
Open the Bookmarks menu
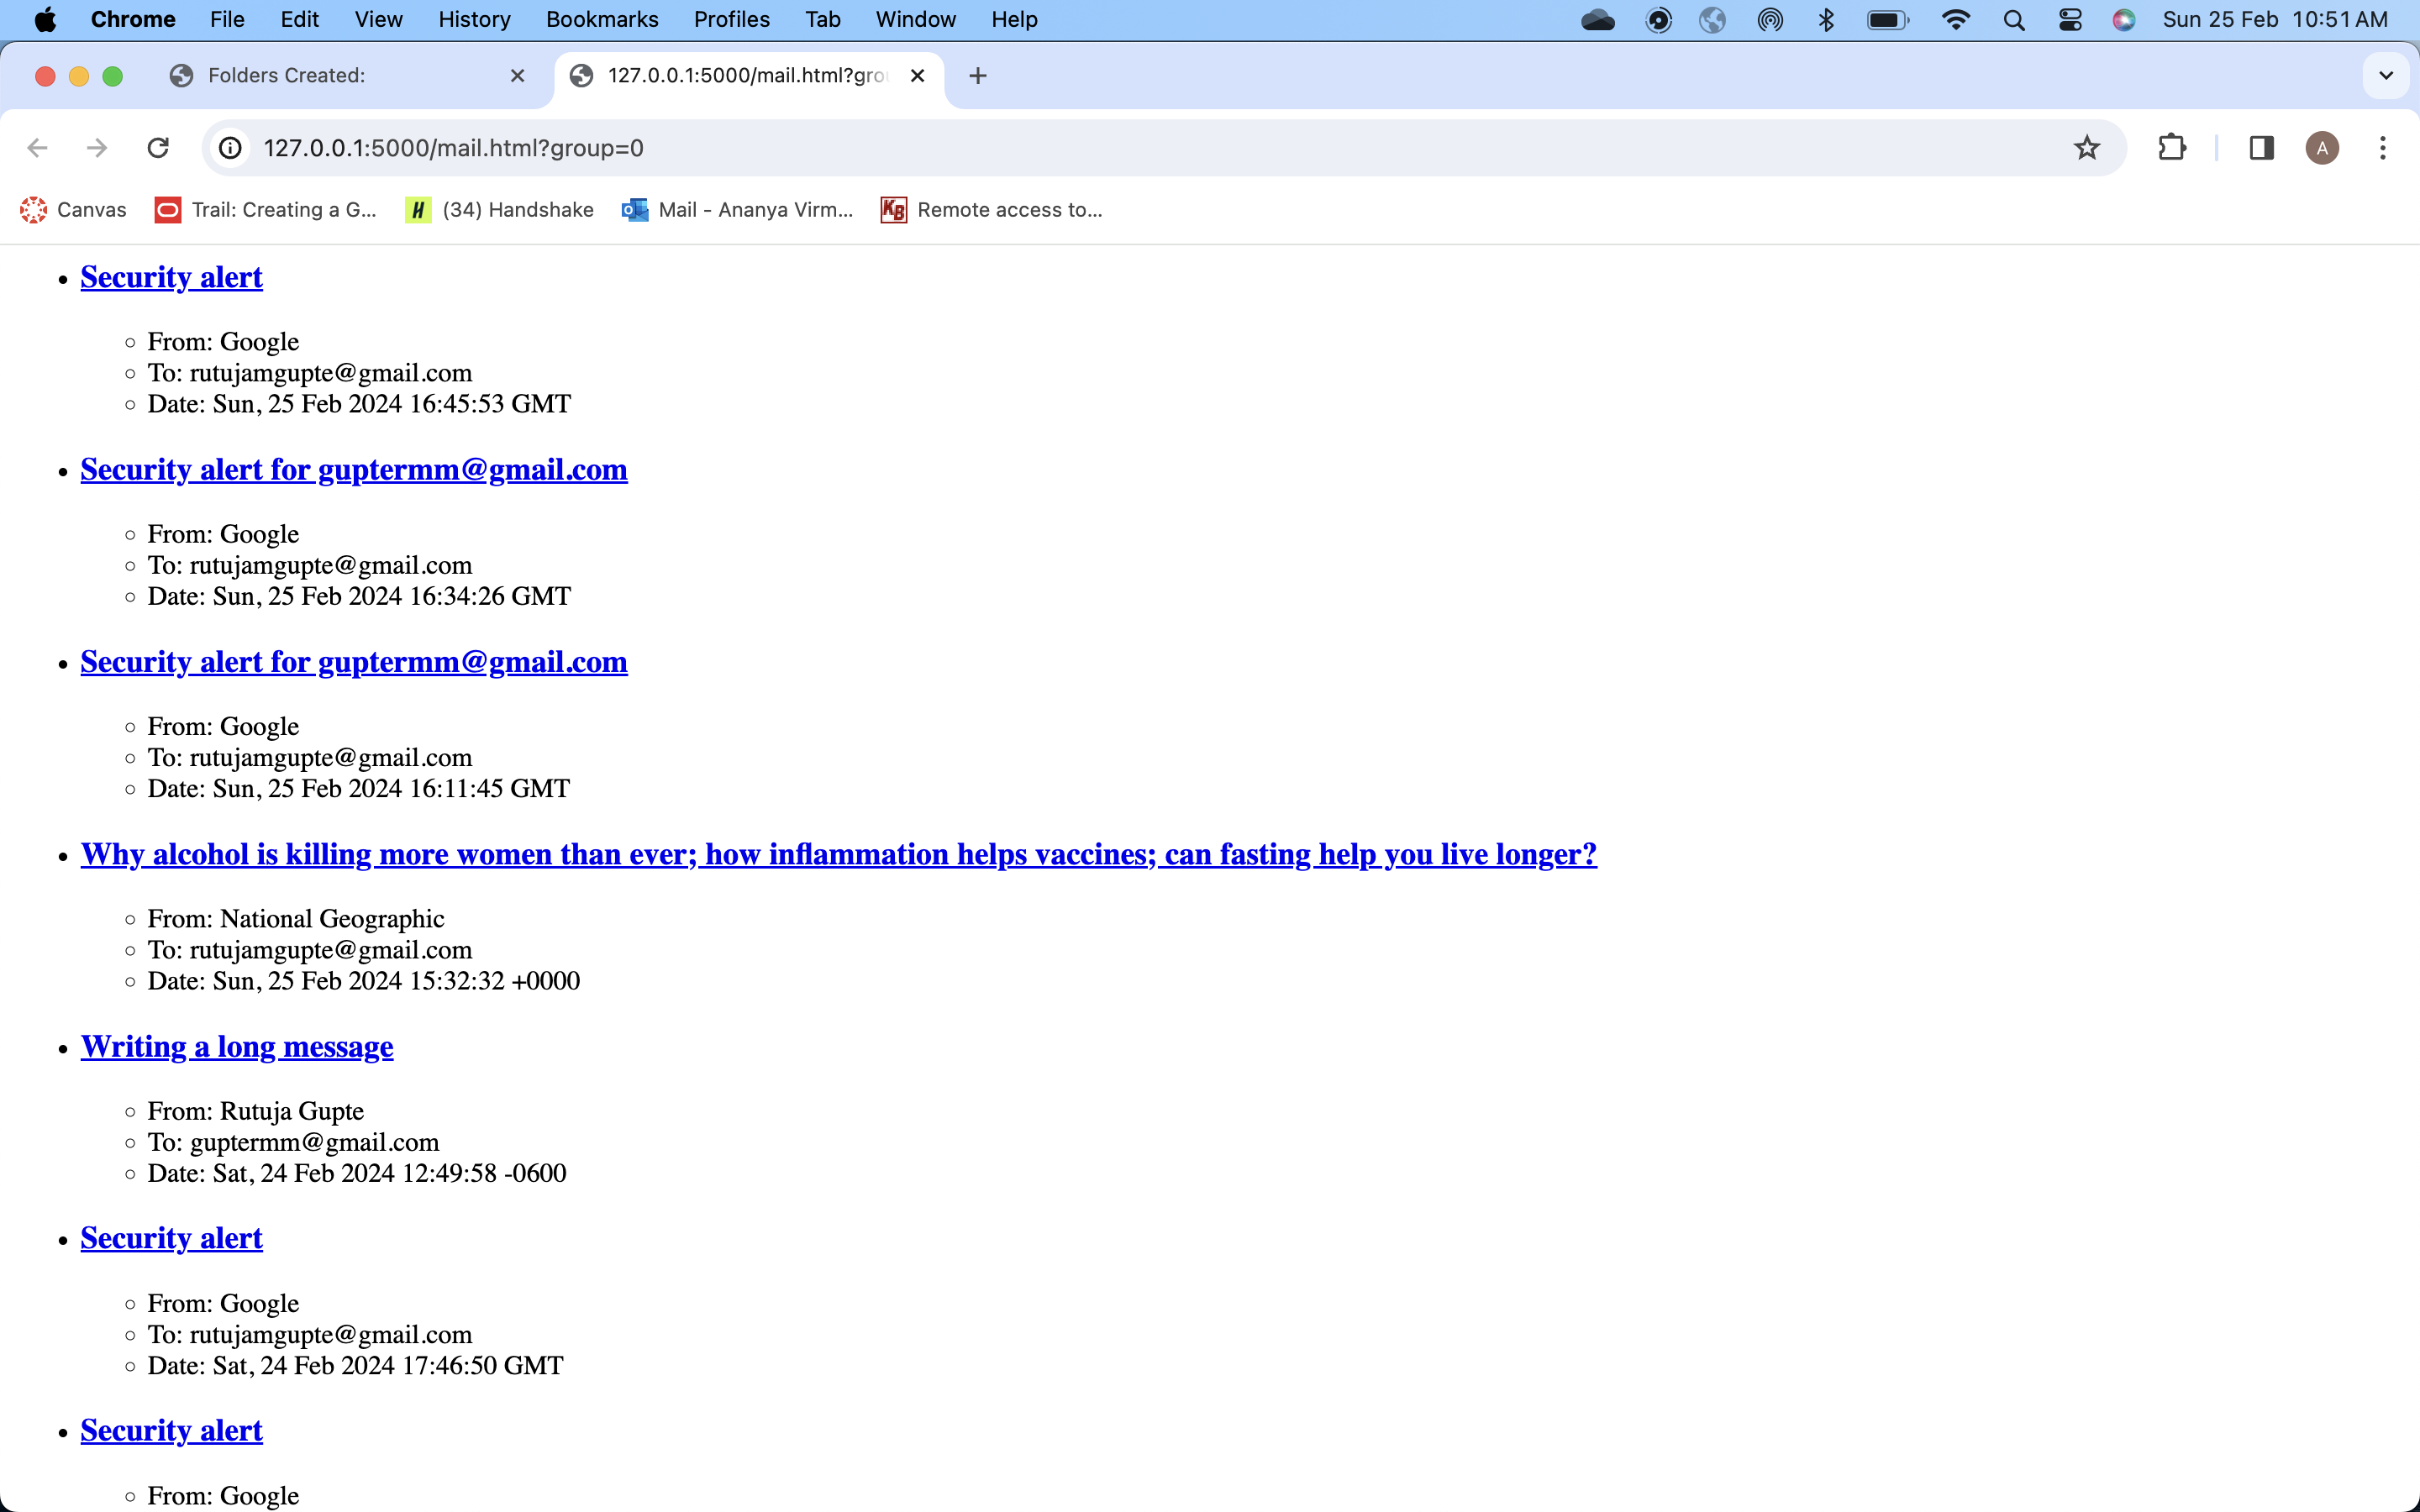[x=601, y=20]
